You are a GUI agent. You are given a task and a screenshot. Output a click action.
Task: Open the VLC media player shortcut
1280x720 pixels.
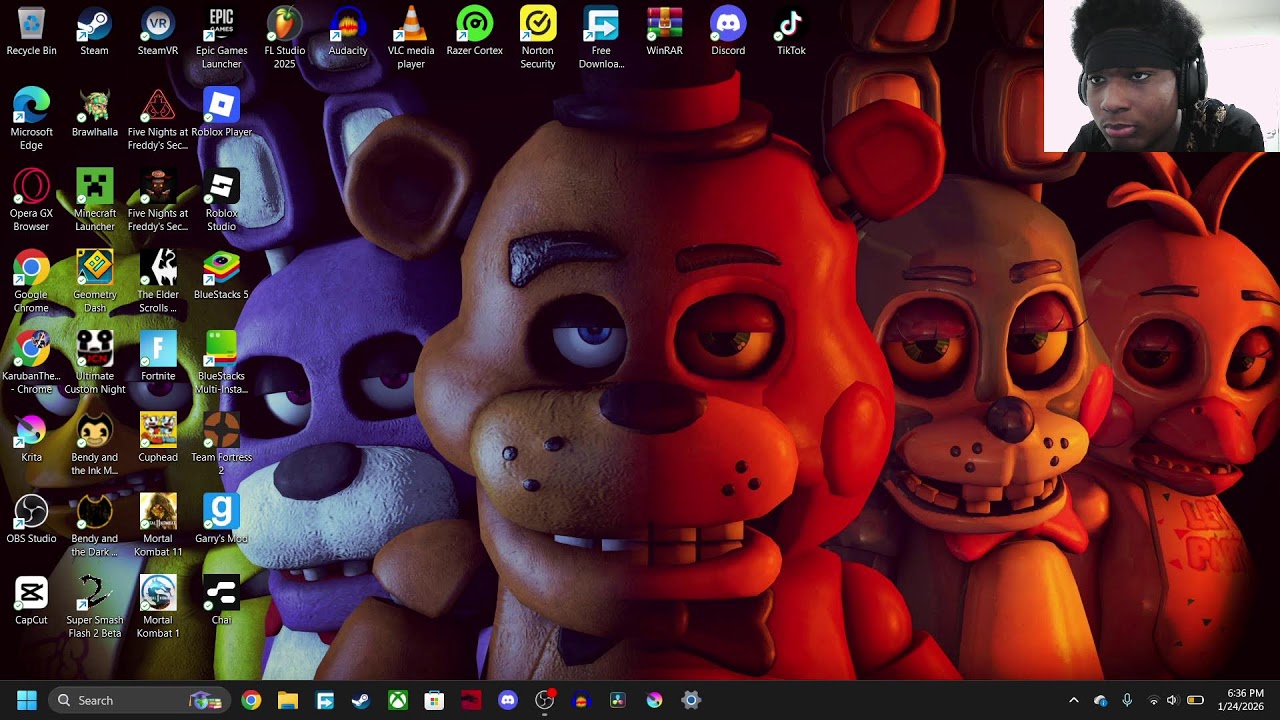coord(411,39)
